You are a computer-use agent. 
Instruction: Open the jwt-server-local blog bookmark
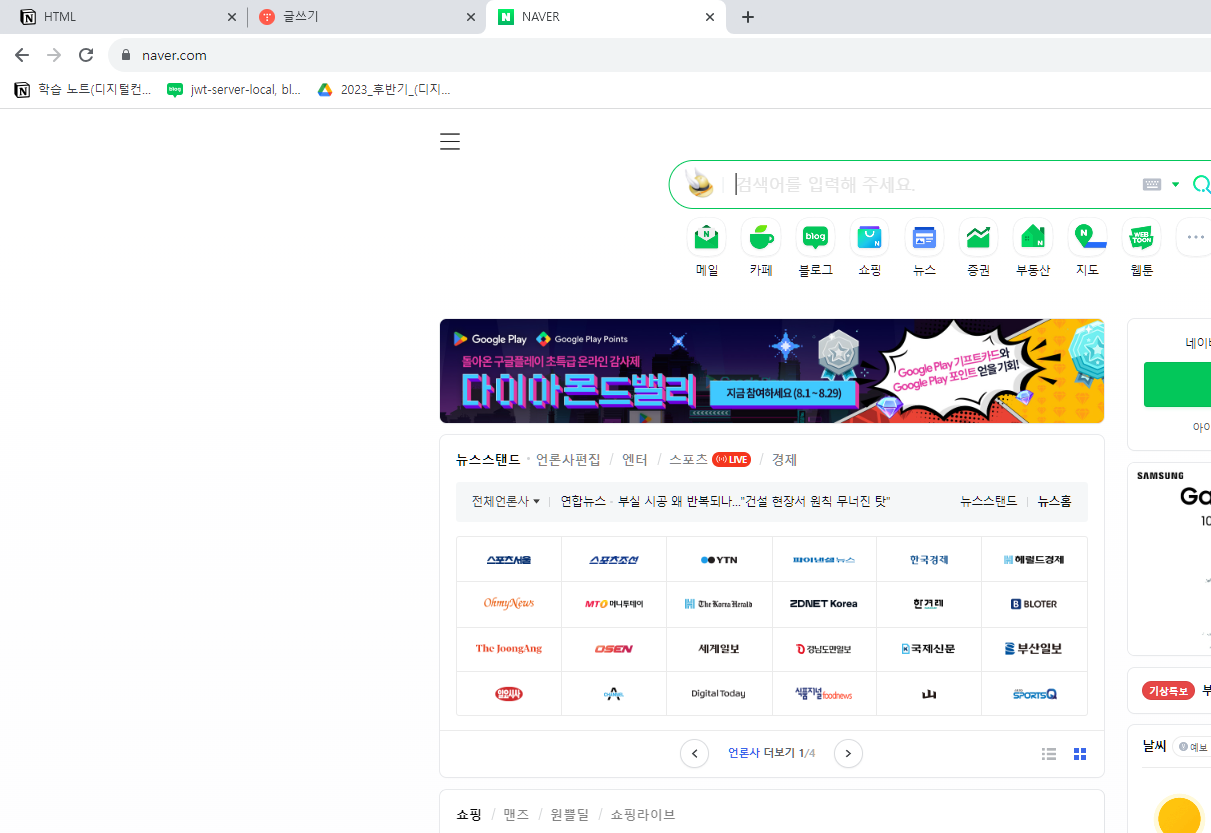(234, 89)
